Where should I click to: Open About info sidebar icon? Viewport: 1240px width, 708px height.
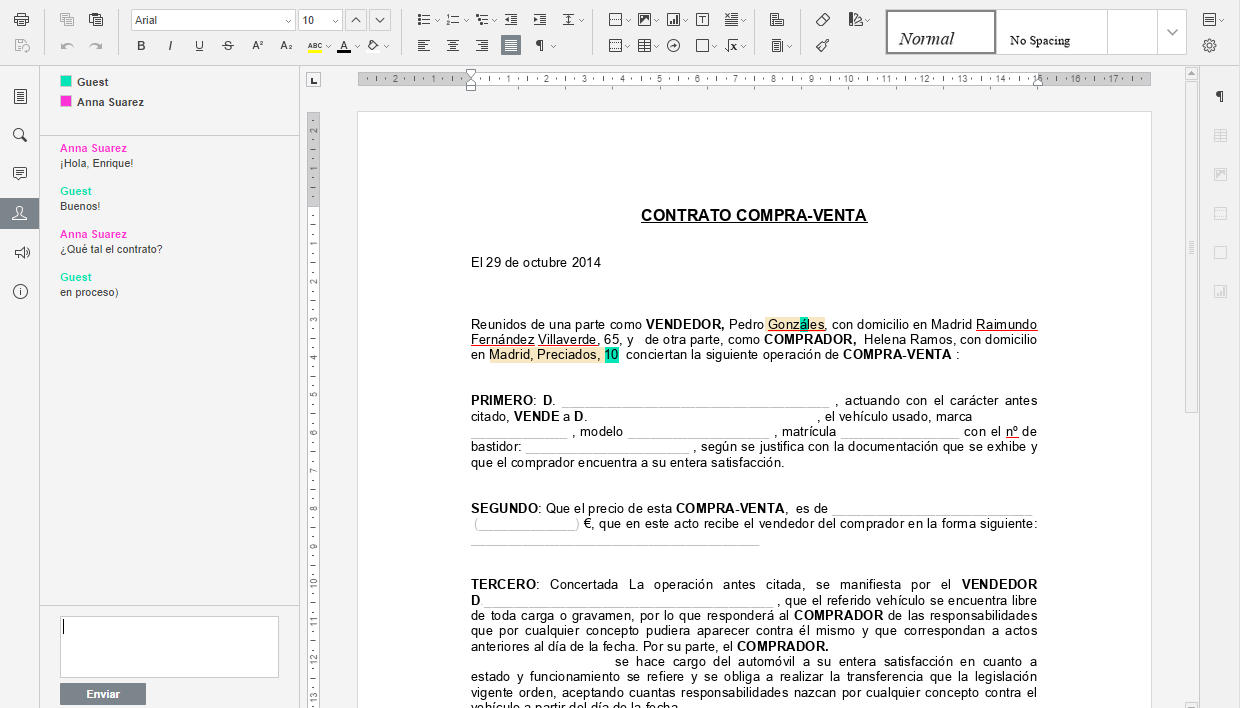(x=20, y=292)
